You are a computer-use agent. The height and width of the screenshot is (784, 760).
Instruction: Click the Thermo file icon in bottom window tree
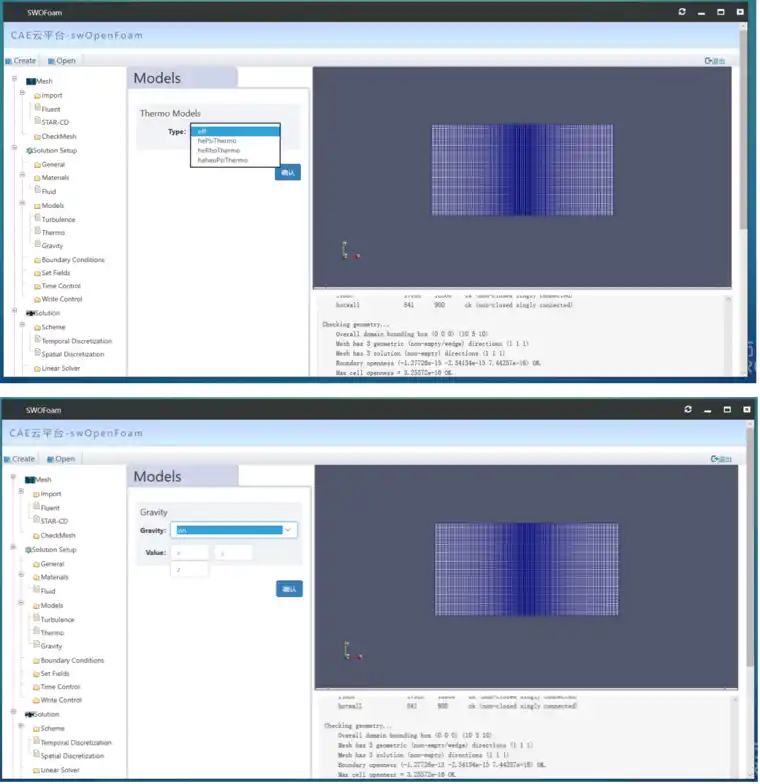click(36, 631)
